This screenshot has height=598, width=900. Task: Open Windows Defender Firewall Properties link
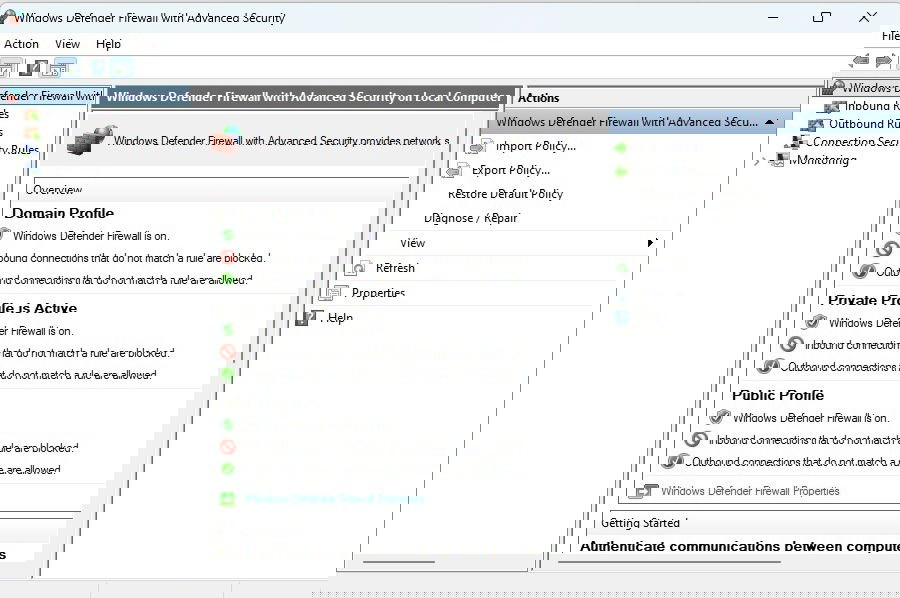pyautogui.click(x=750, y=491)
